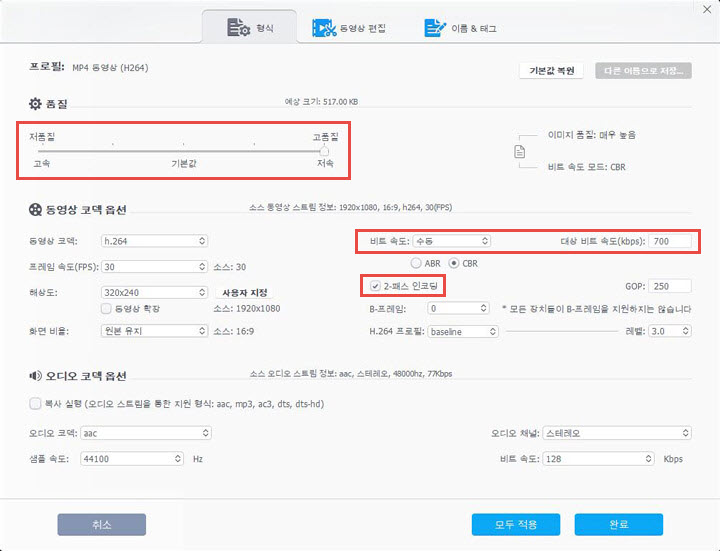Open the 레벨 3.0 dropdown

pos(670,331)
